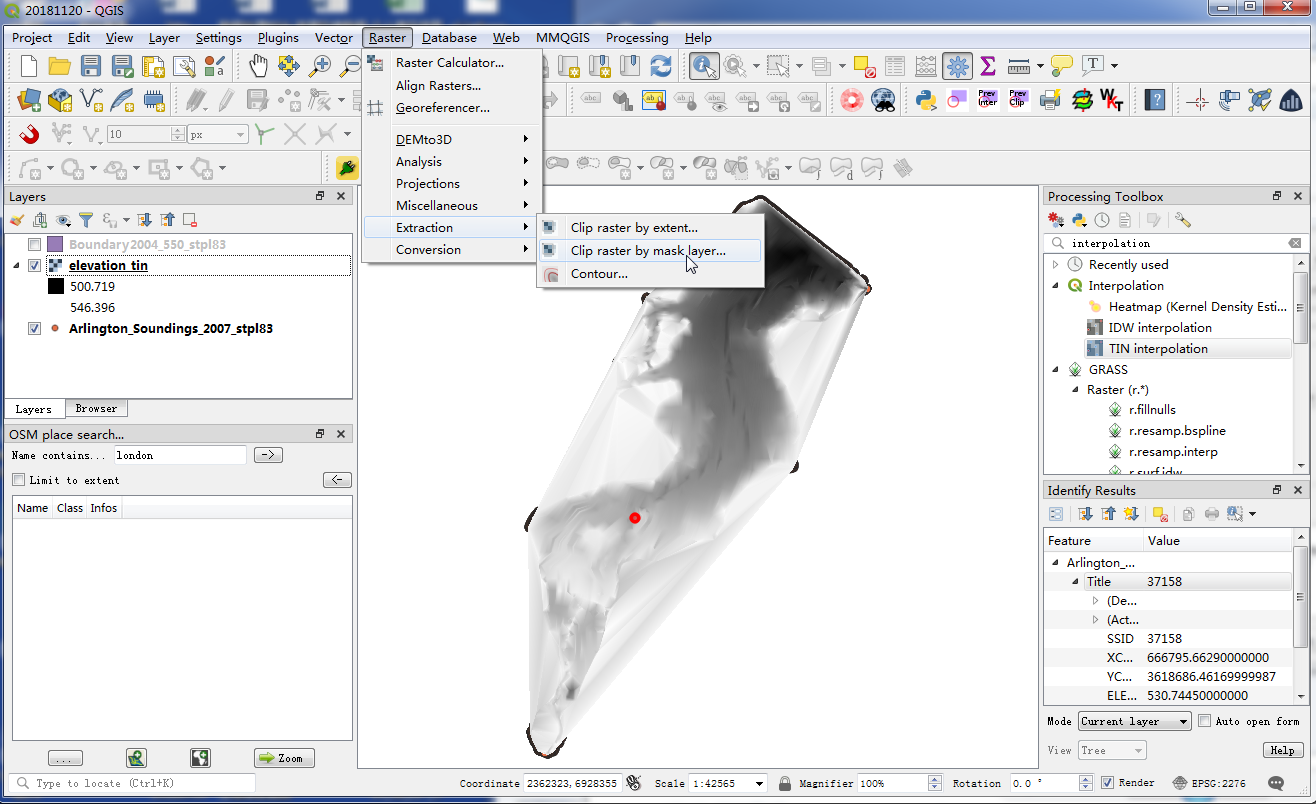The image size is (1316, 804).
Task: Click the Help button in Identify Results
Action: click(1281, 750)
